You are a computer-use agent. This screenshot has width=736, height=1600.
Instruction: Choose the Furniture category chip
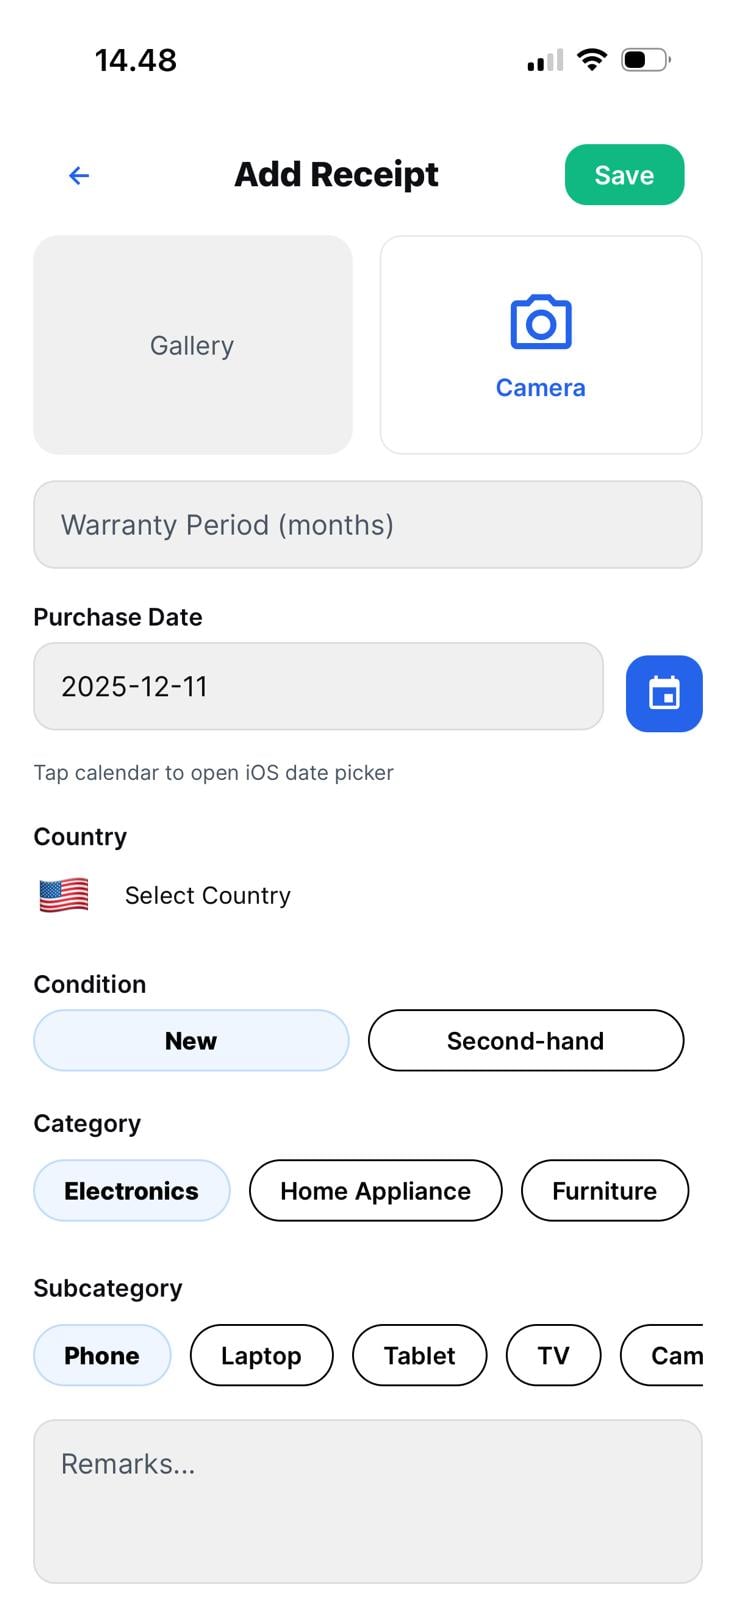pyautogui.click(x=604, y=1190)
